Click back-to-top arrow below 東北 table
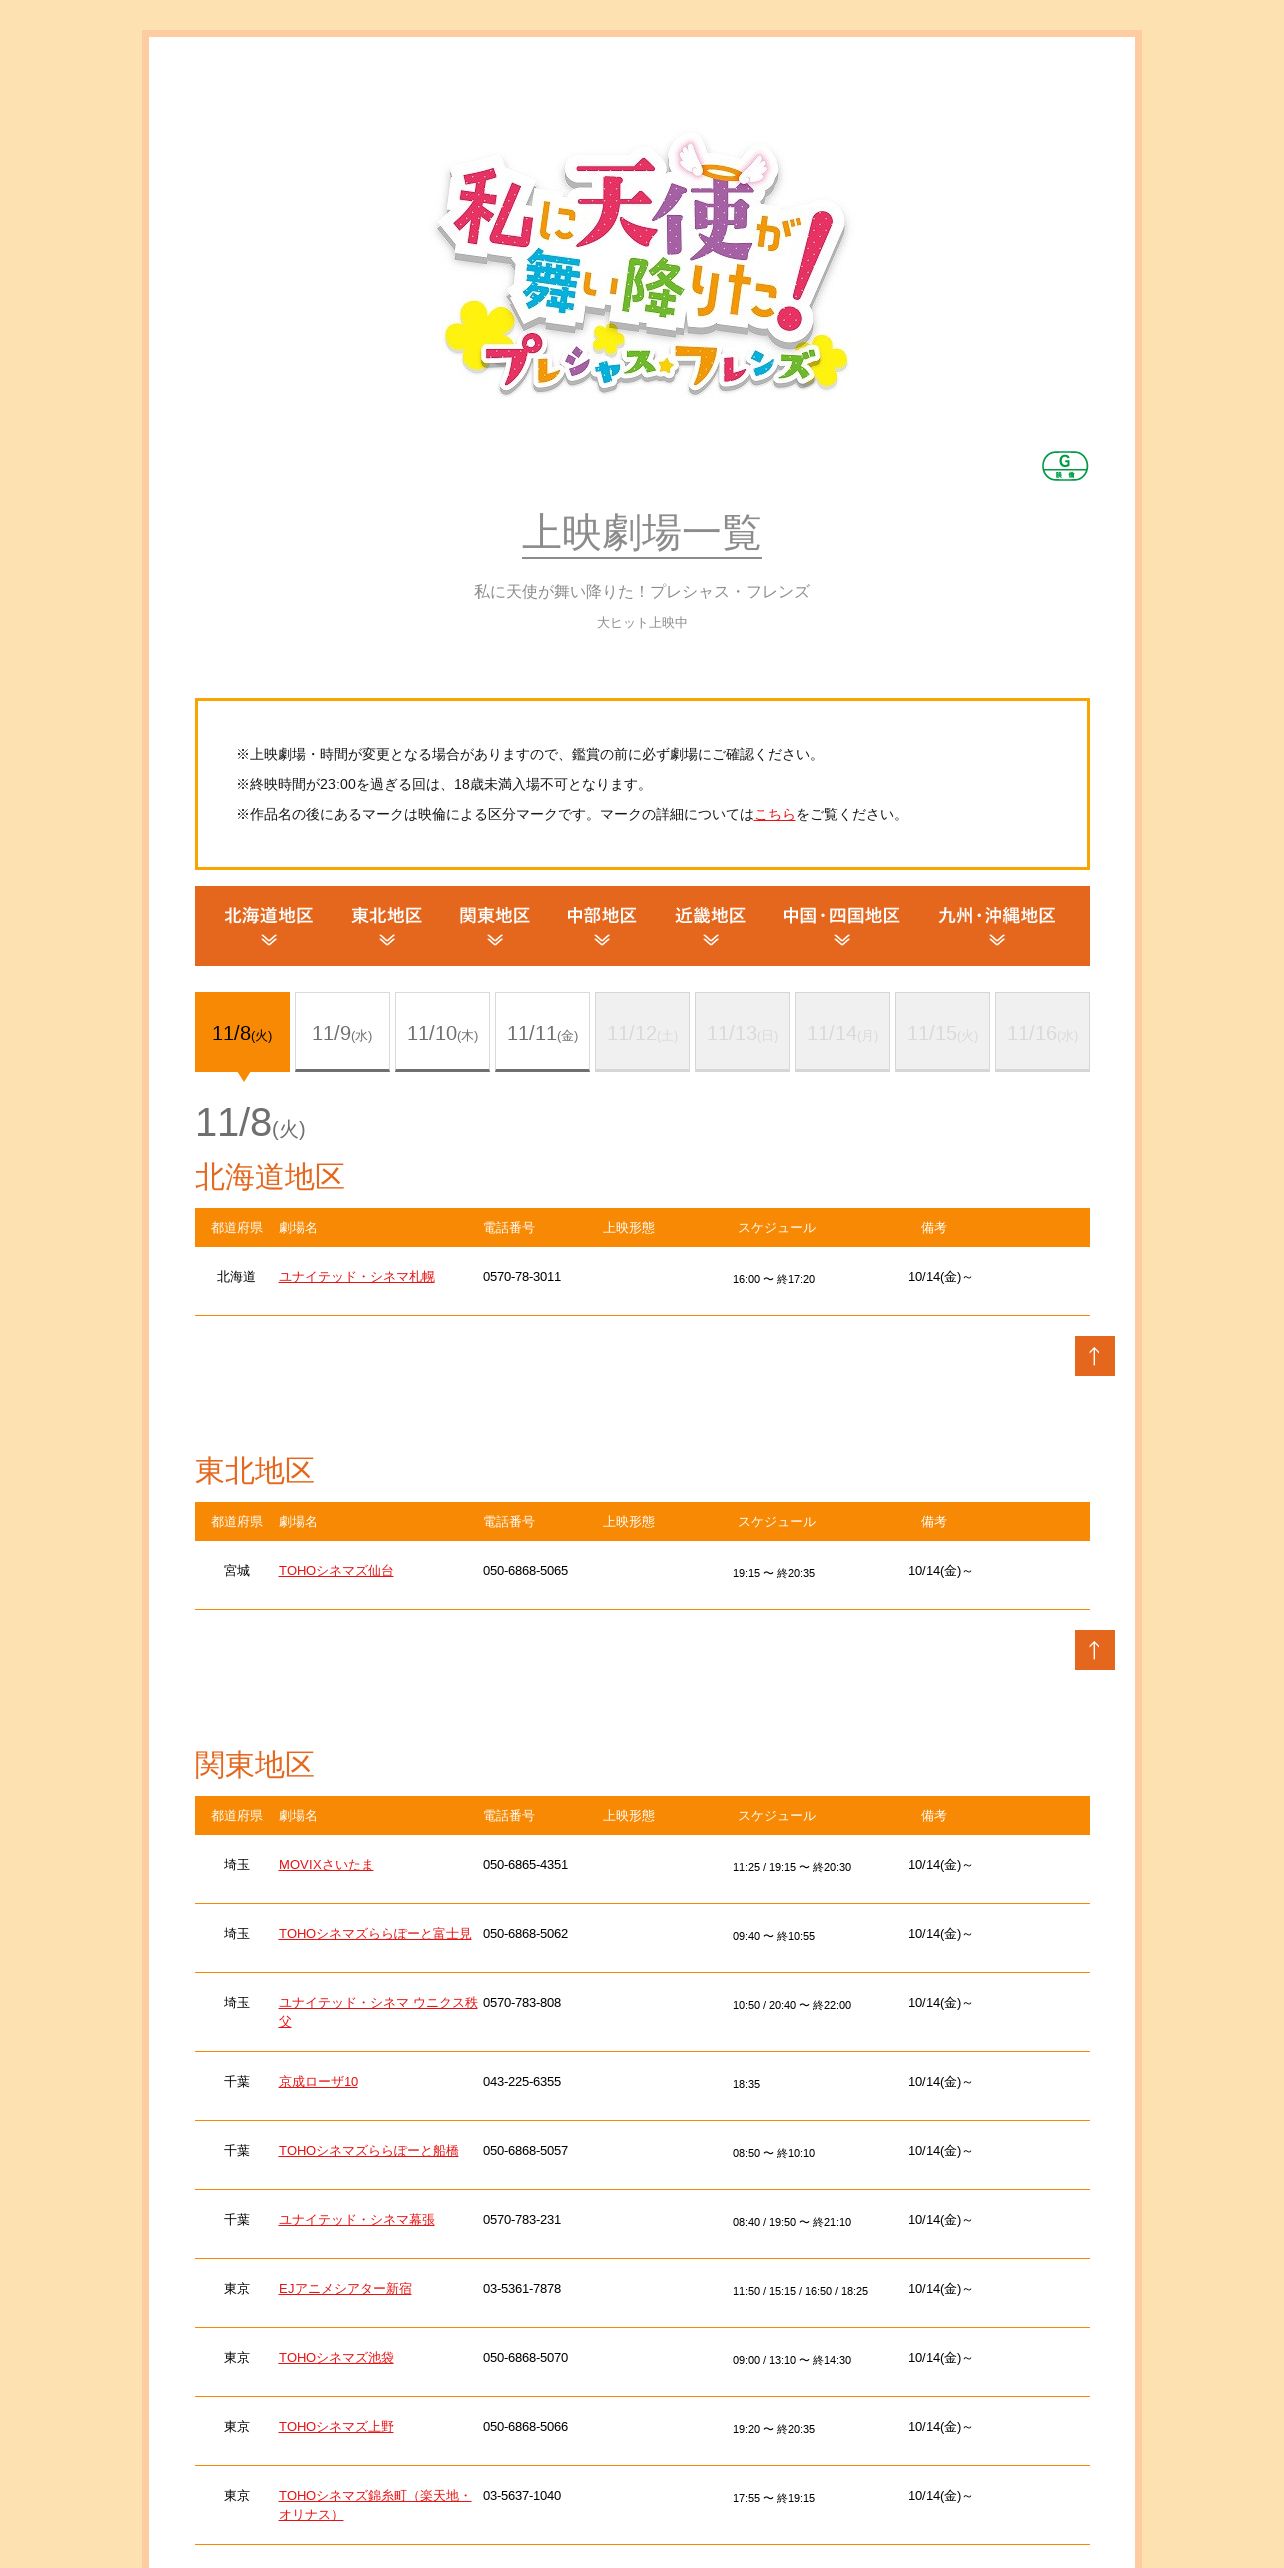Image resolution: width=1284 pixels, height=2568 pixels. coord(1095,1650)
